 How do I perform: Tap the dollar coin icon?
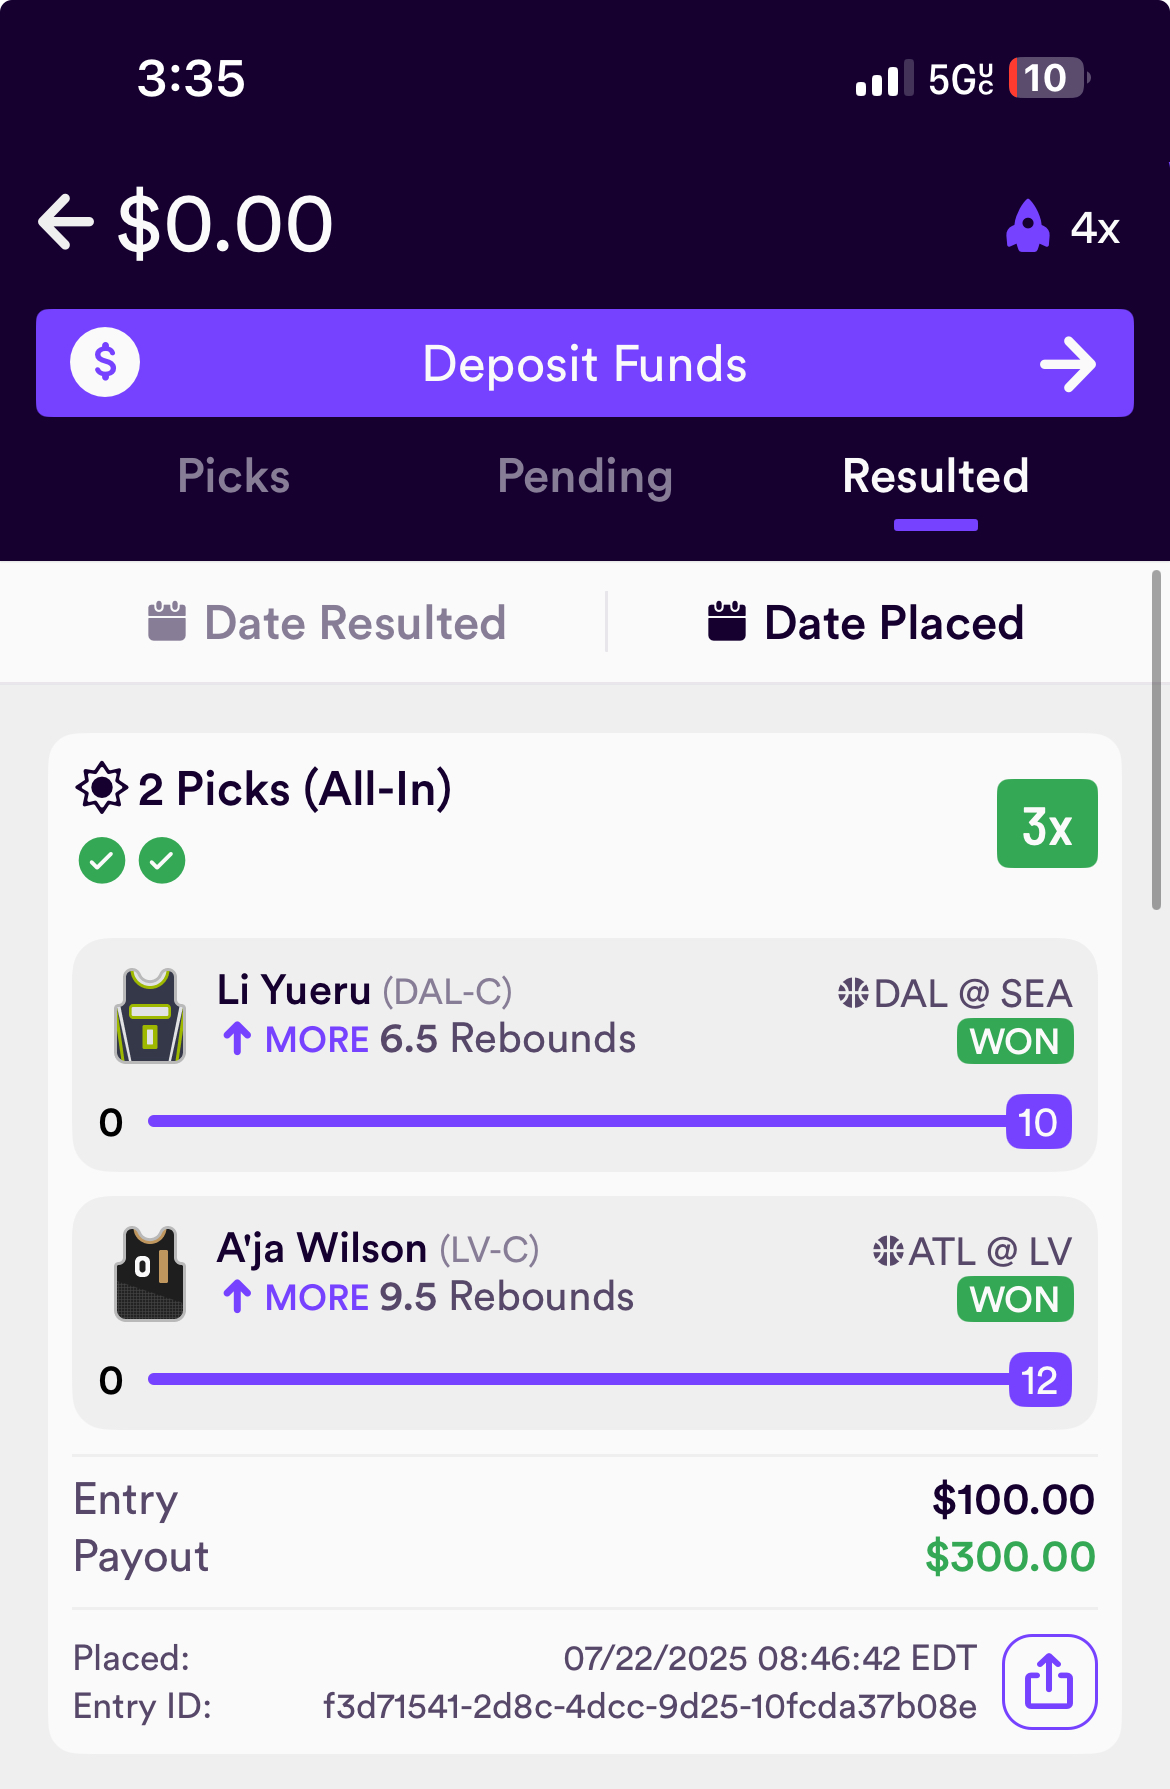[105, 362]
